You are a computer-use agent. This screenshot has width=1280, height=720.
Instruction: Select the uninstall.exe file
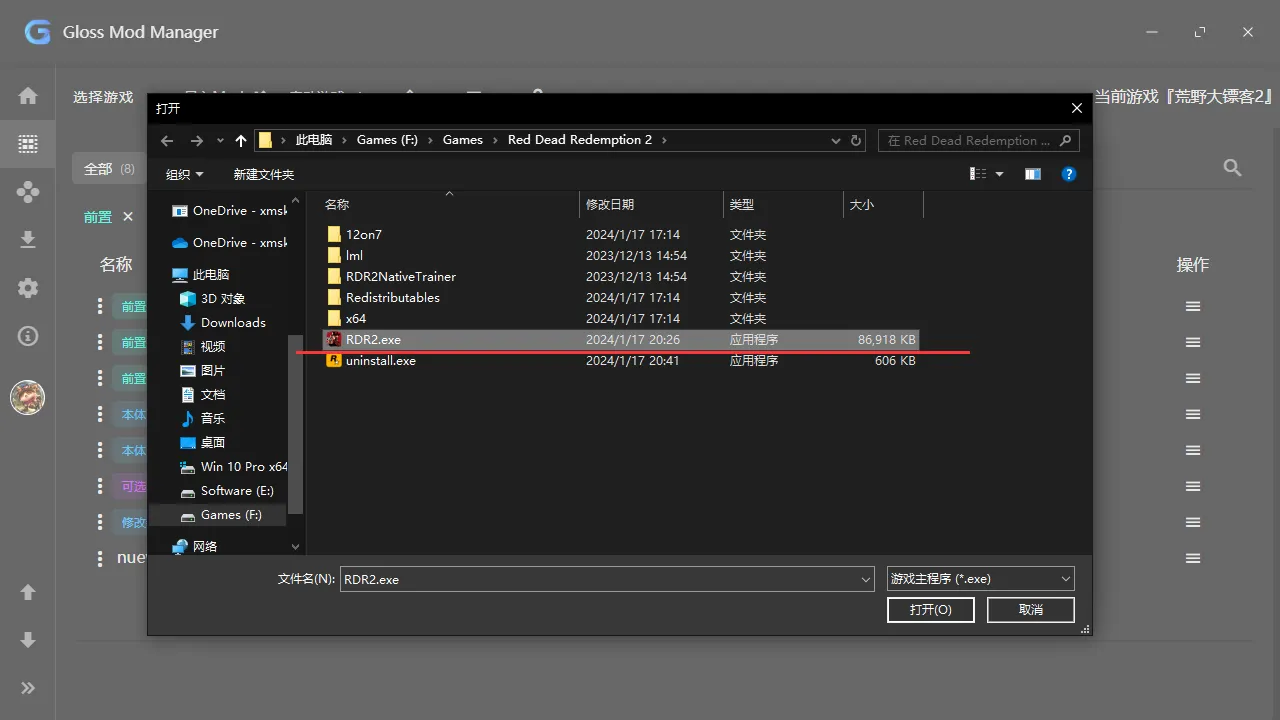620,361
